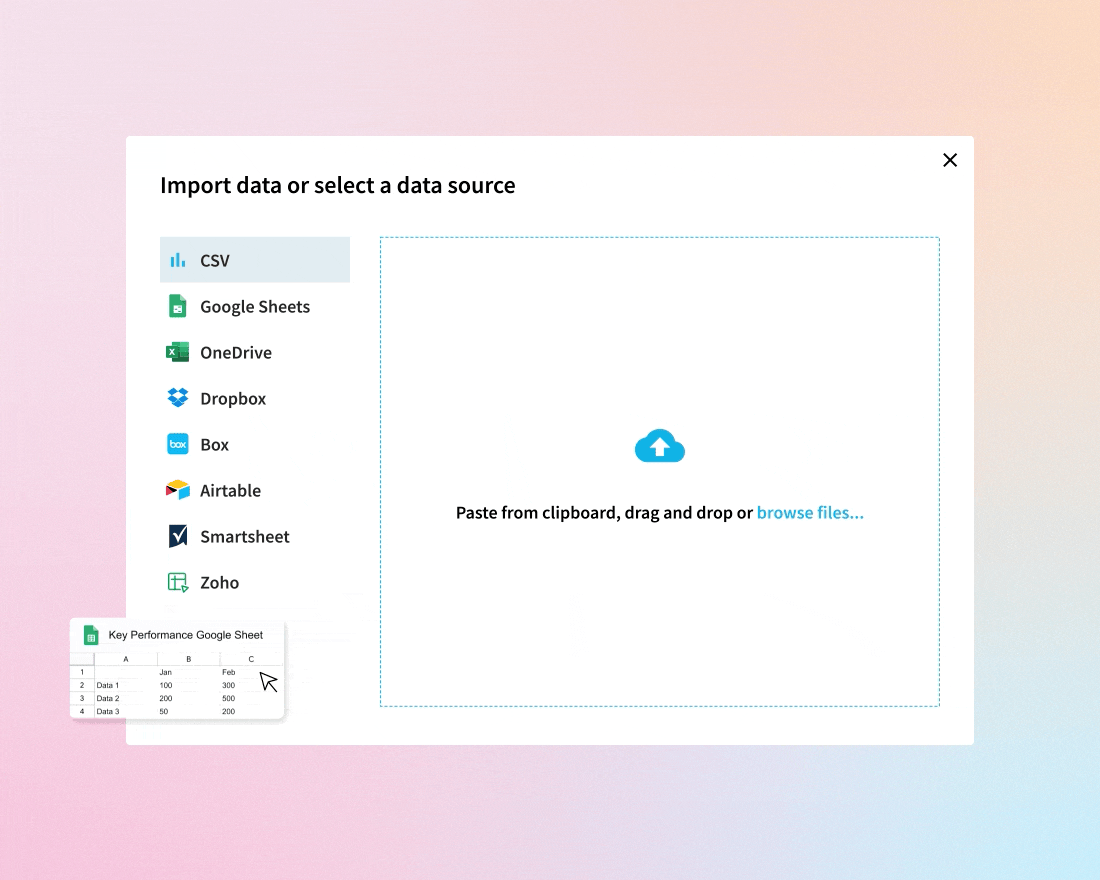Screen dimensions: 1100x880
Task: Click the '500' cell in Feb column
Action: [229, 698]
